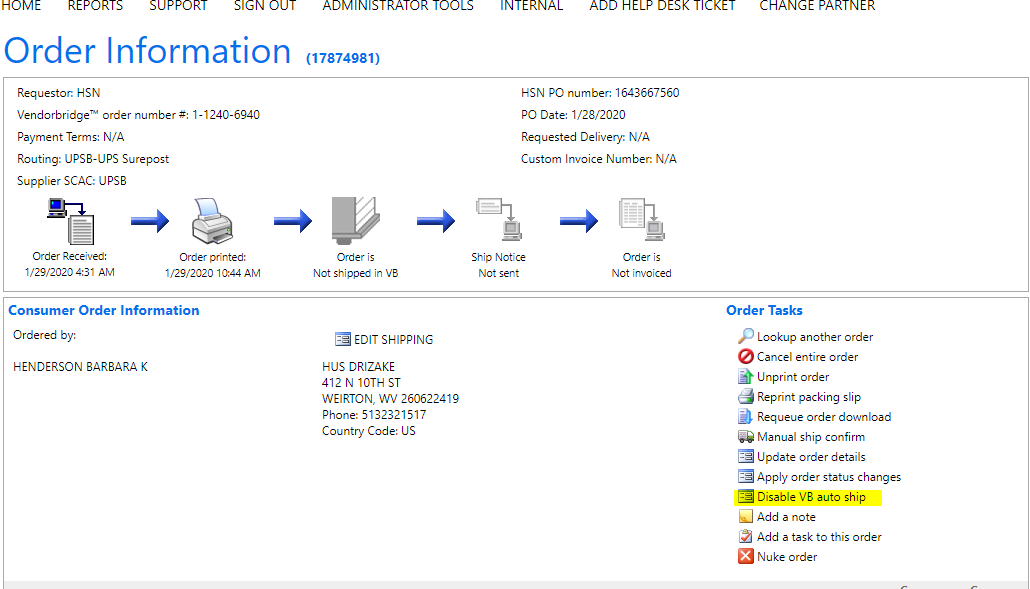The width and height of the screenshot is (1030, 589).
Task: Click the HUS DRIZAKE recipient name
Action: point(358,366)
